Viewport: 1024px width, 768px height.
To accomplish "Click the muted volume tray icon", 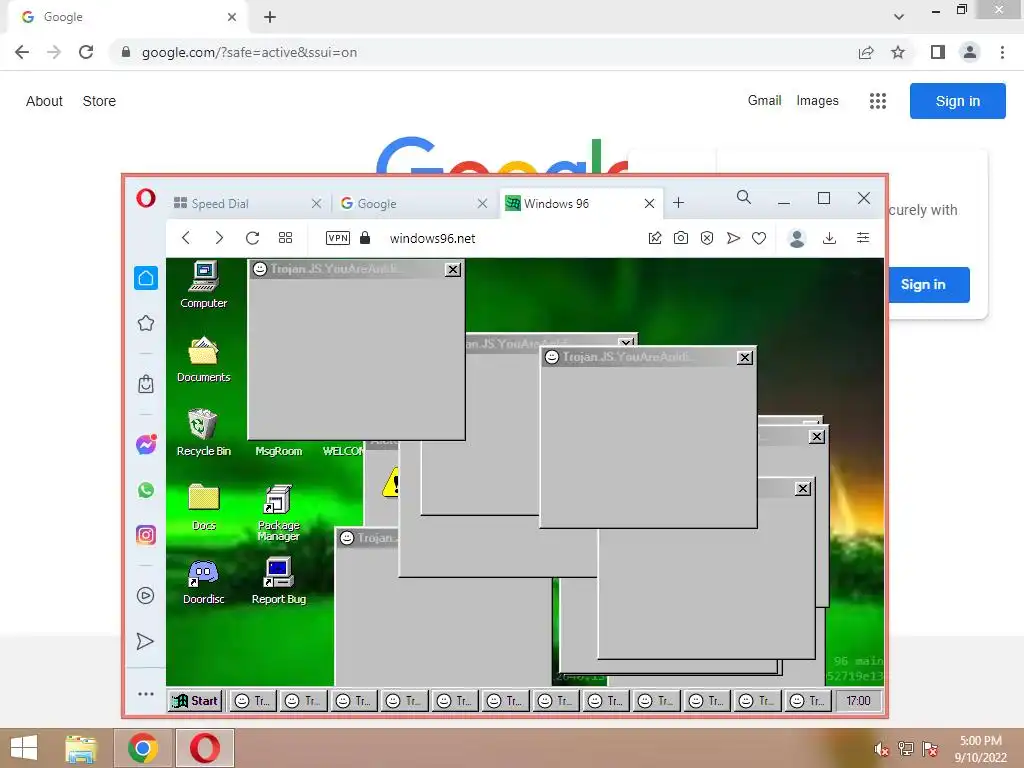I will tap(881, 749).
